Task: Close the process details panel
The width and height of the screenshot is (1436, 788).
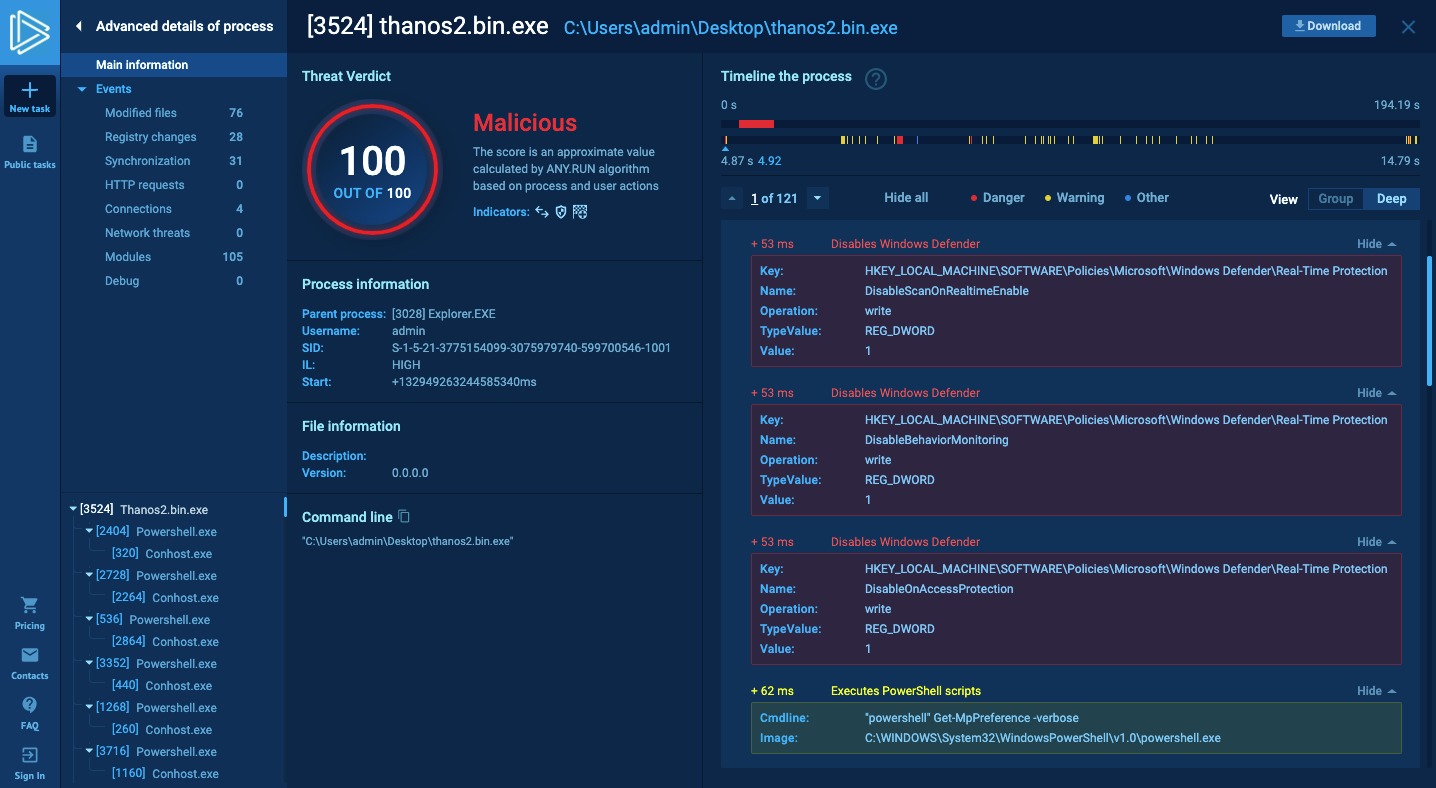Action: pos(1408,27)
